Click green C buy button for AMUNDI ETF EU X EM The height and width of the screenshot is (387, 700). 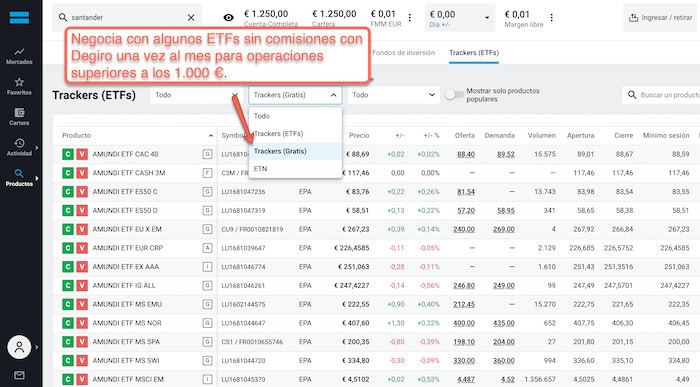pos(68,229)
